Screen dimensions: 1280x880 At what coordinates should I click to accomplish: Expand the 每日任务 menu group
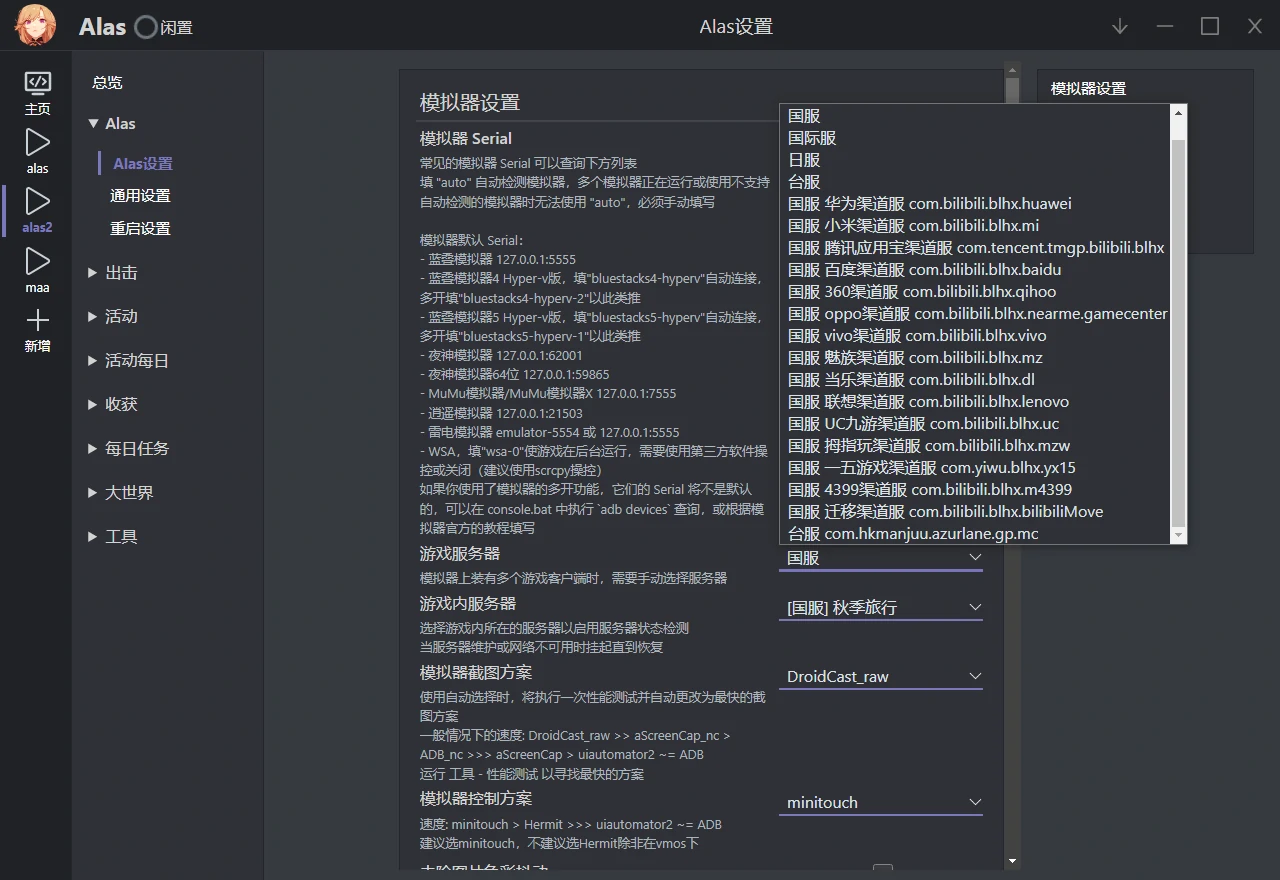[x=128, y=448]
